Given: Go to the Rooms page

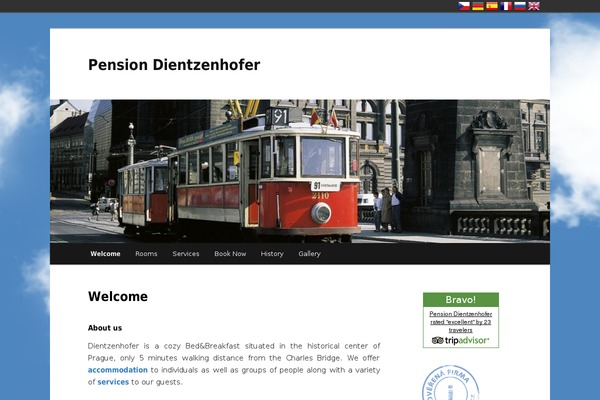Looking at the screenshot, I should pyautogui.click(x=146, y=254).
